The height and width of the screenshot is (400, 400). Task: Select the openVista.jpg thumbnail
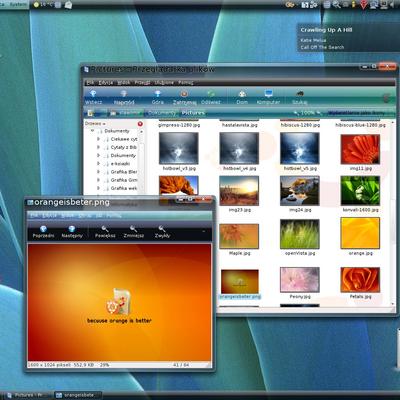[300, 234]
